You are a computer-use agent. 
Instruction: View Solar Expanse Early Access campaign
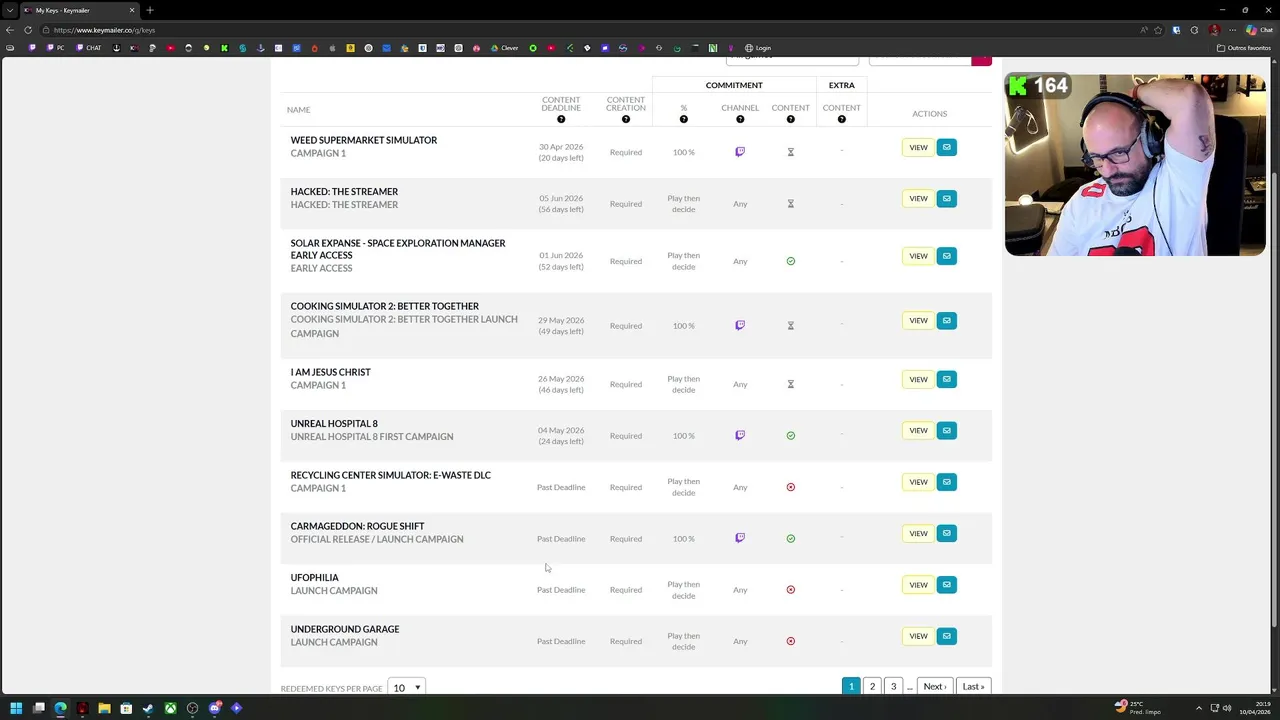tap(918, 256)
